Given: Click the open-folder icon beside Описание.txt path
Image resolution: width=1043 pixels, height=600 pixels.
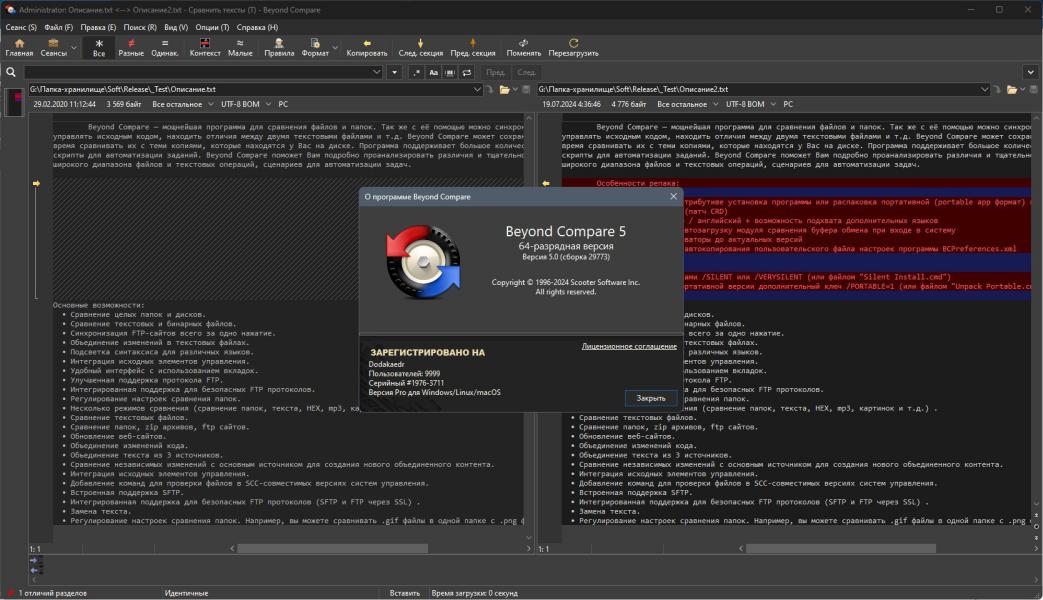Looking at the screenshot, I should coord(505,89).
